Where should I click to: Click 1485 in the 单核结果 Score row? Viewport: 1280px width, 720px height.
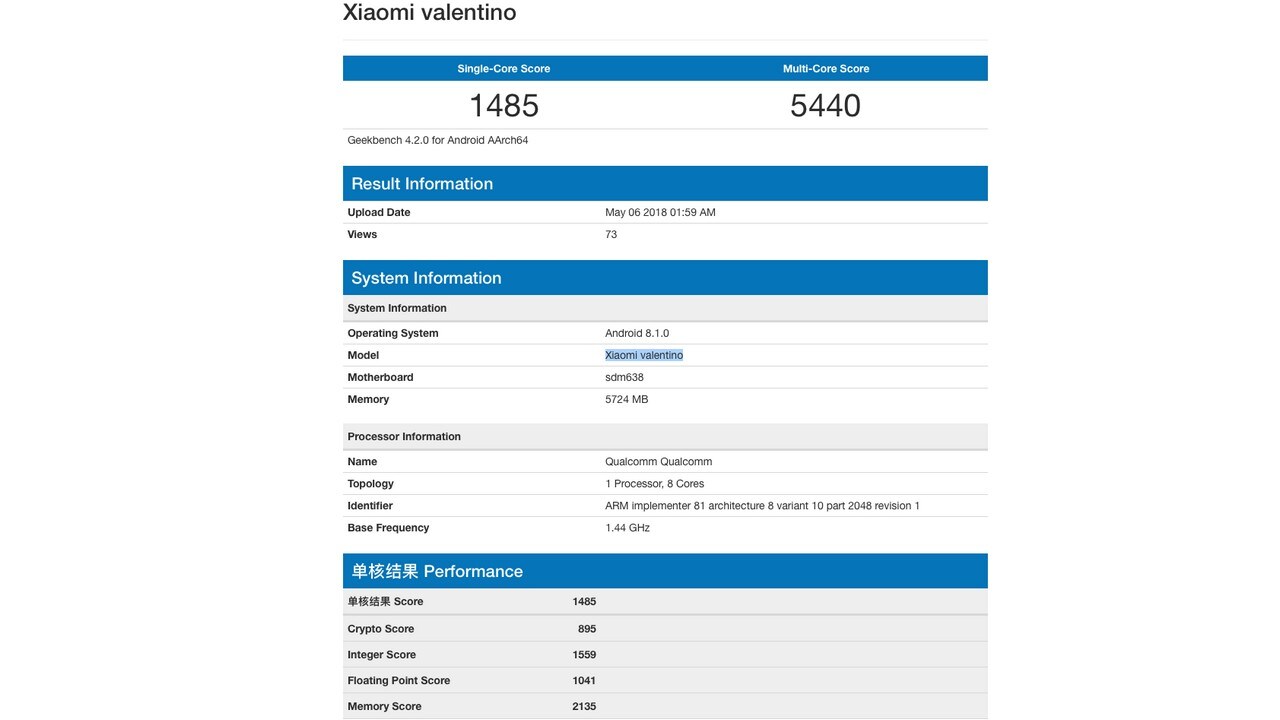coord(584,602)
